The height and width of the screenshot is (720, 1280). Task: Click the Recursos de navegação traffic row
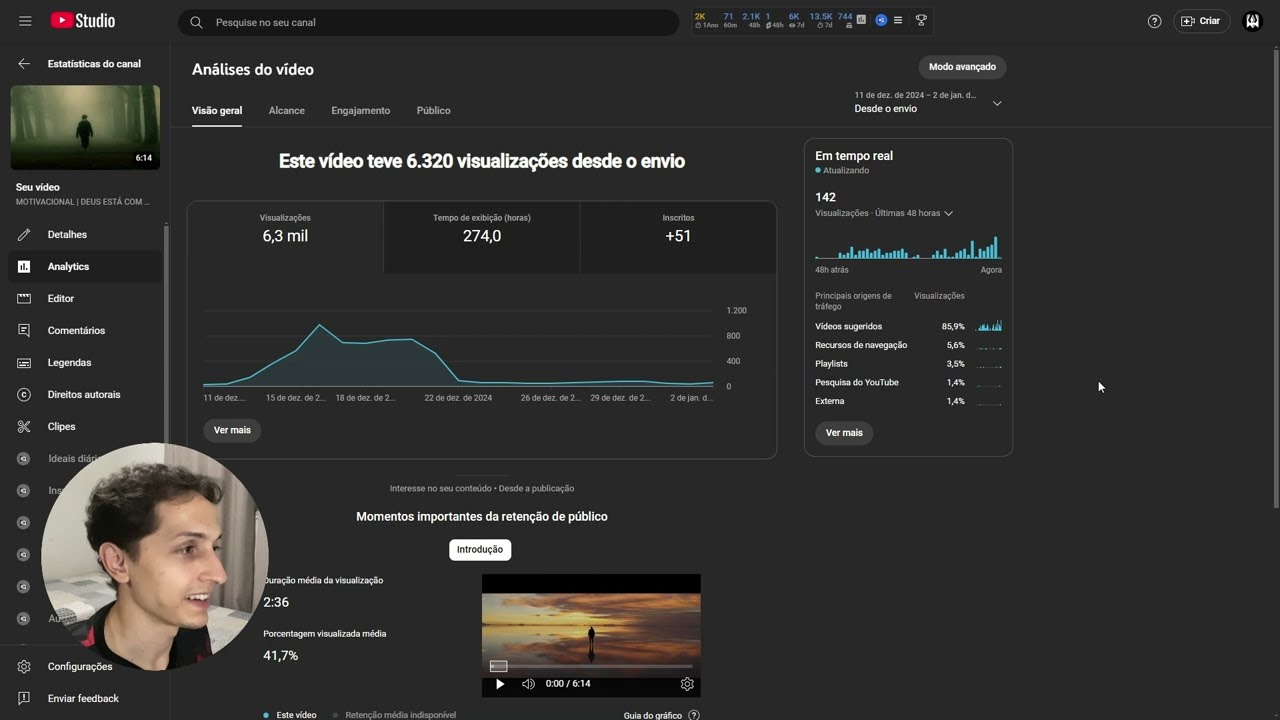tap(908, 345)
